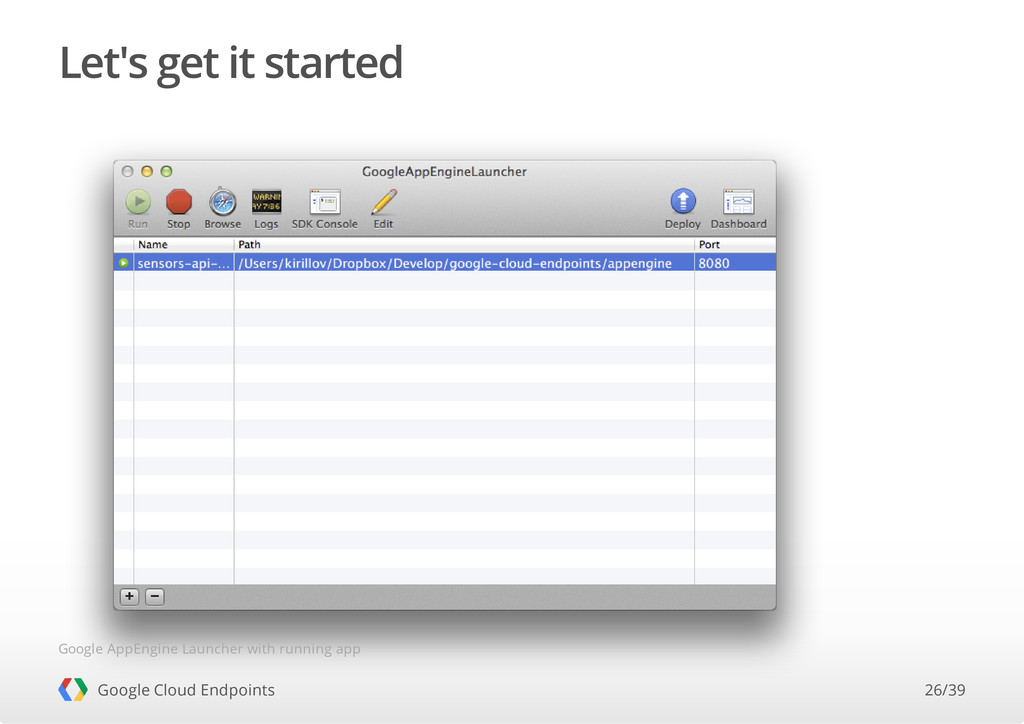Screen dimensions: 1024x724
Task: Click the 8080 port value
Action: click(714, 263)
